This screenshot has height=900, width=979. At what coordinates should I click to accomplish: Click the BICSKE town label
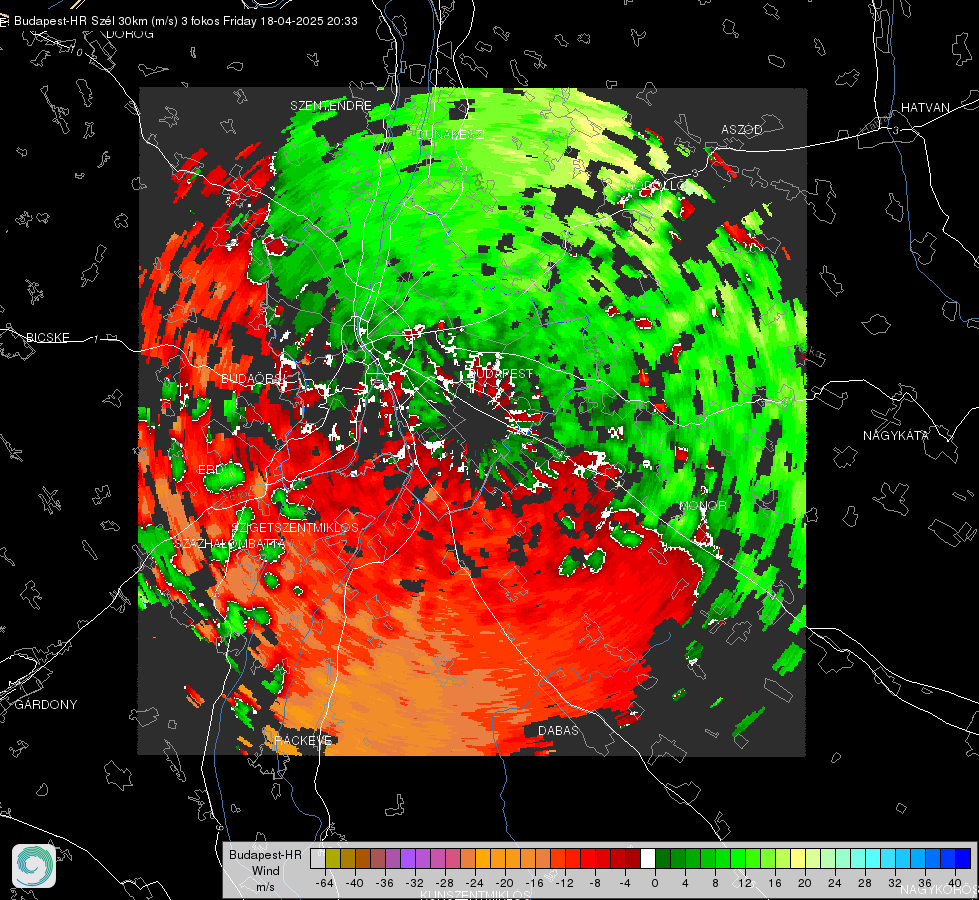click(47, 338)
